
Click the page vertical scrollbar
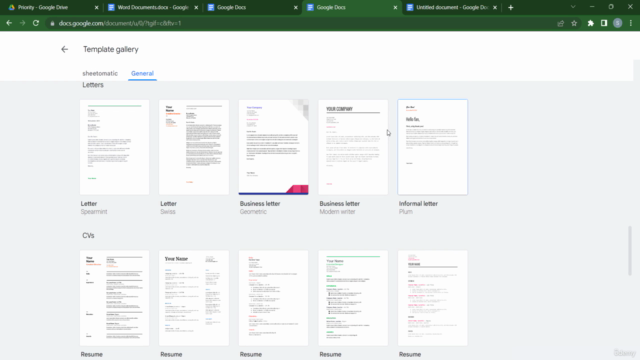(x=630, y=251)
